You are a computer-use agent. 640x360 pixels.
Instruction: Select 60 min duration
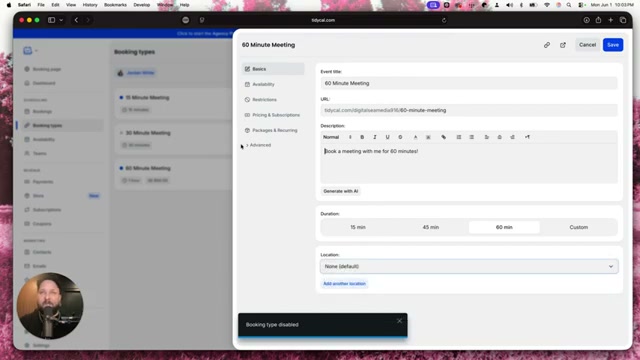point(504,227)
